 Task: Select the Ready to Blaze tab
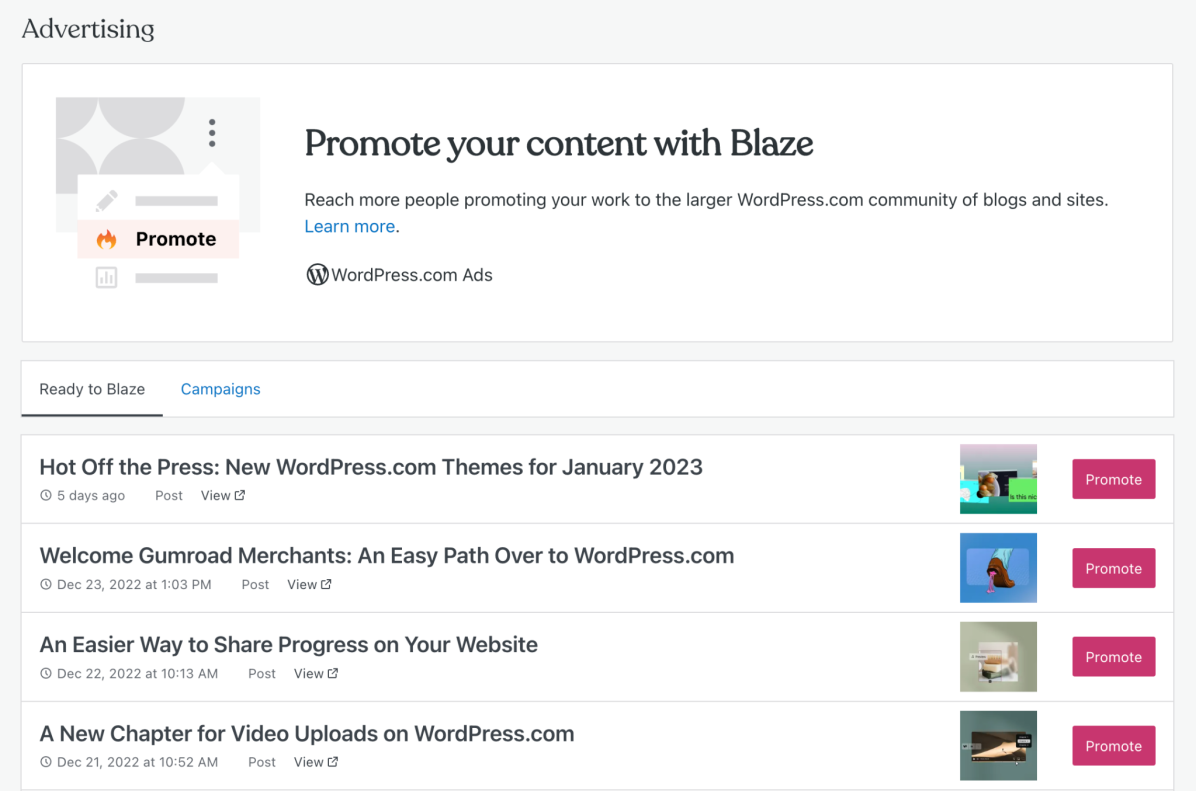[x=92, y=389]
